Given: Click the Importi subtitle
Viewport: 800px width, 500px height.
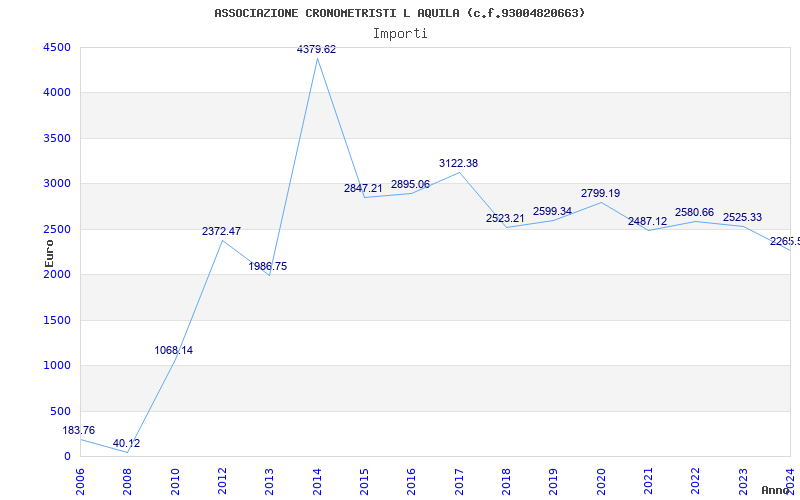Looking at the screenshot, I should pyautogui.click(x=400, y=34).
